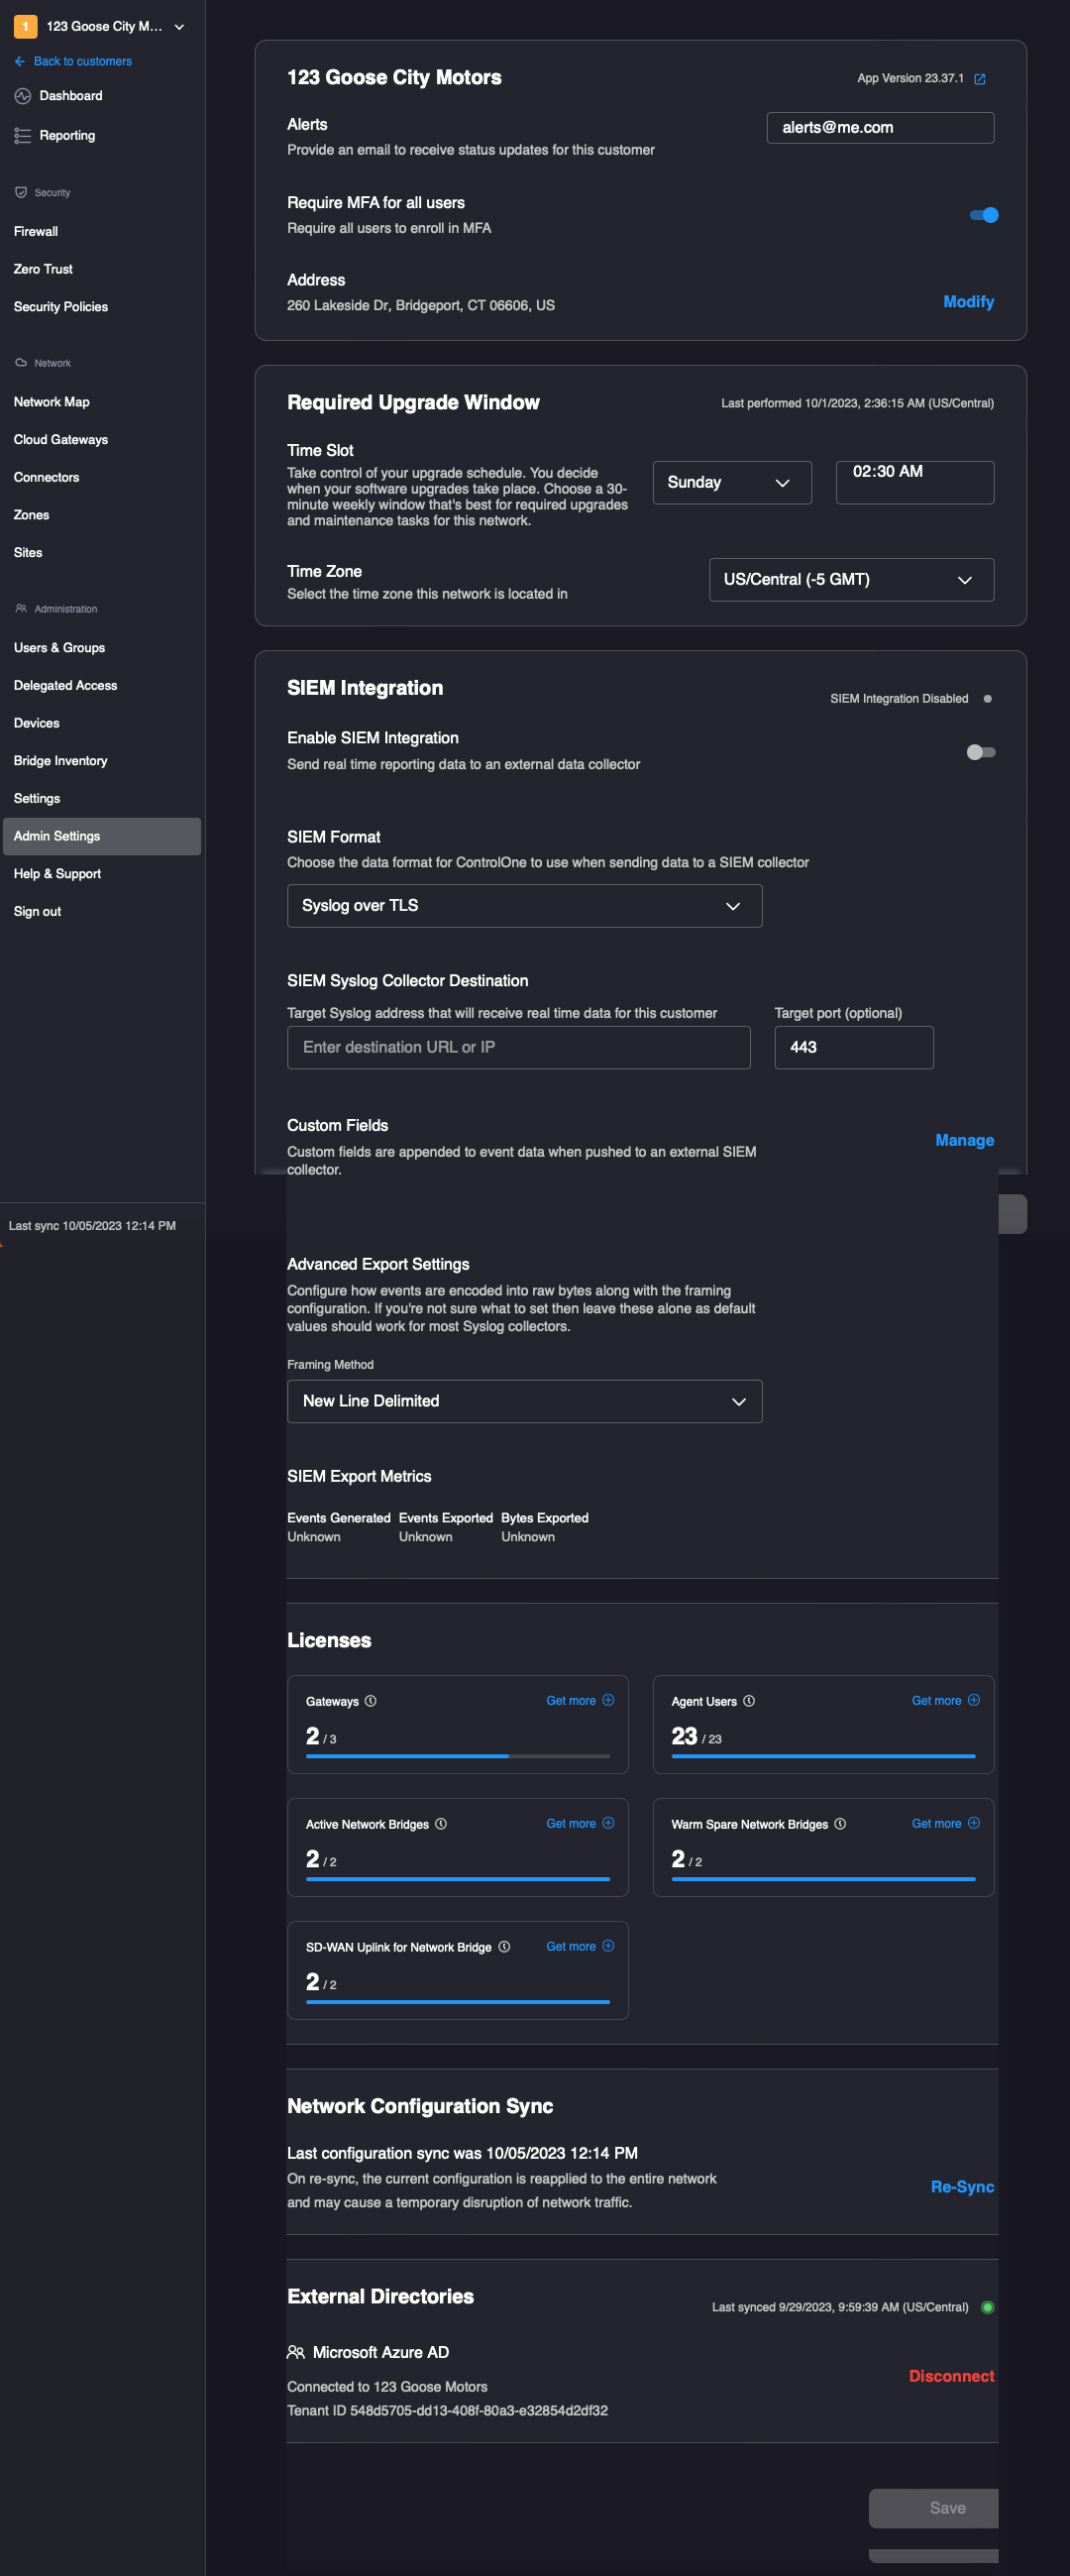The height and width of the screenshot is (2576, 1070).
Task: Disconnect Microsoft Azure AD
Action: 950,2376
